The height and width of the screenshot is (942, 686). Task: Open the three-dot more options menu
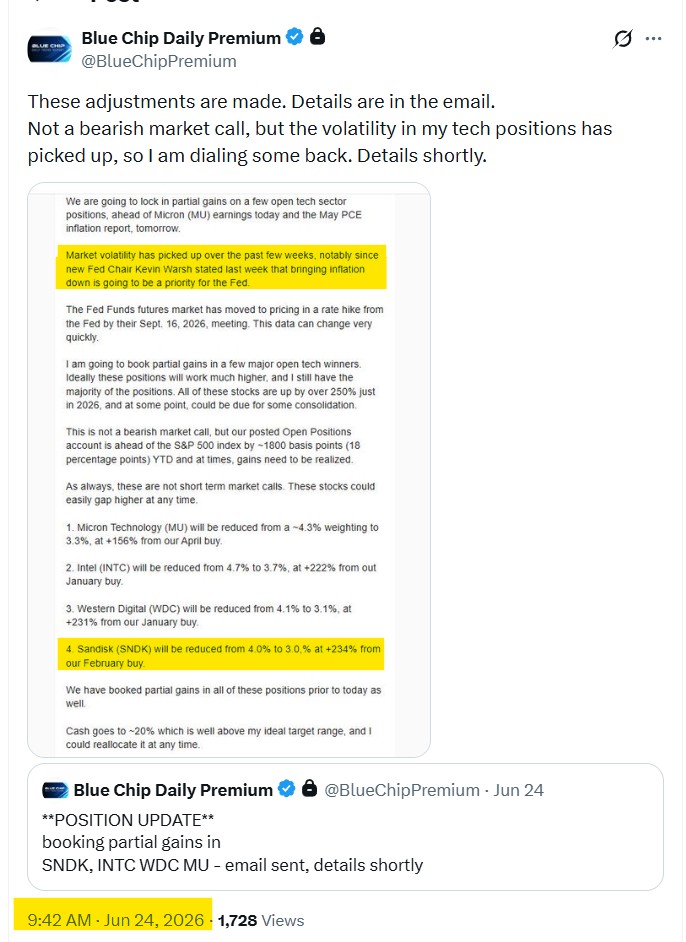point(653,38)
